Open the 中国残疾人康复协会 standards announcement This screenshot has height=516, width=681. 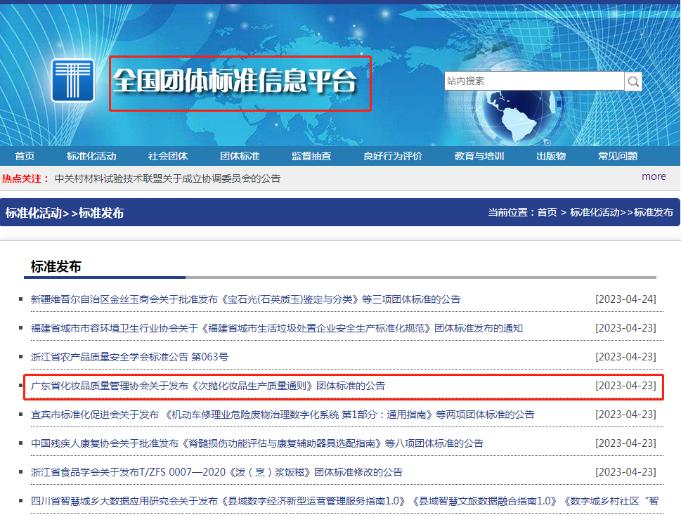tap(257, 443)
